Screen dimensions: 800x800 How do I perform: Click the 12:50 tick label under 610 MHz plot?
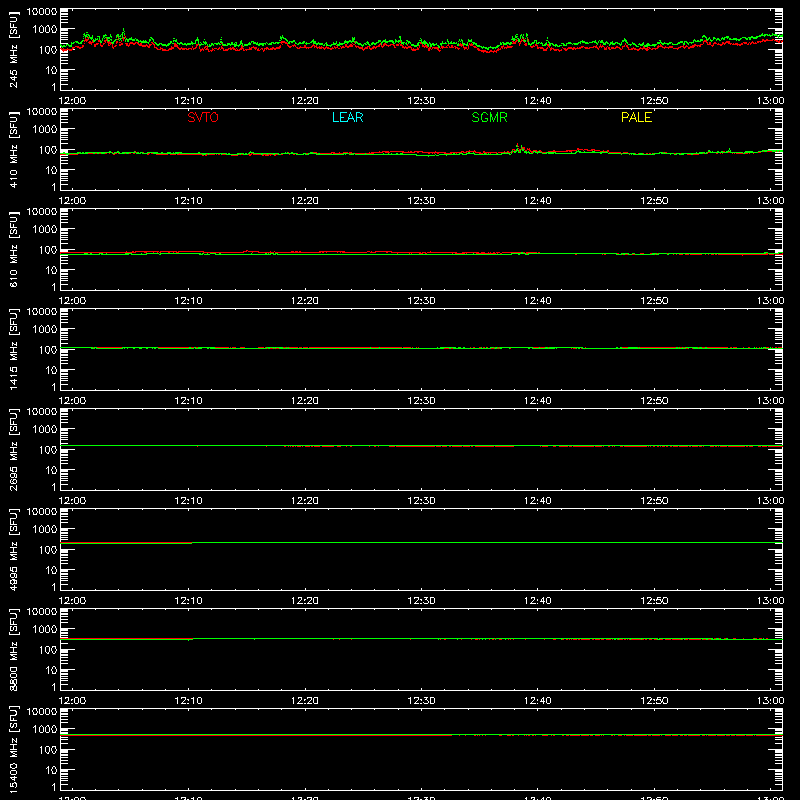[654, 301]
